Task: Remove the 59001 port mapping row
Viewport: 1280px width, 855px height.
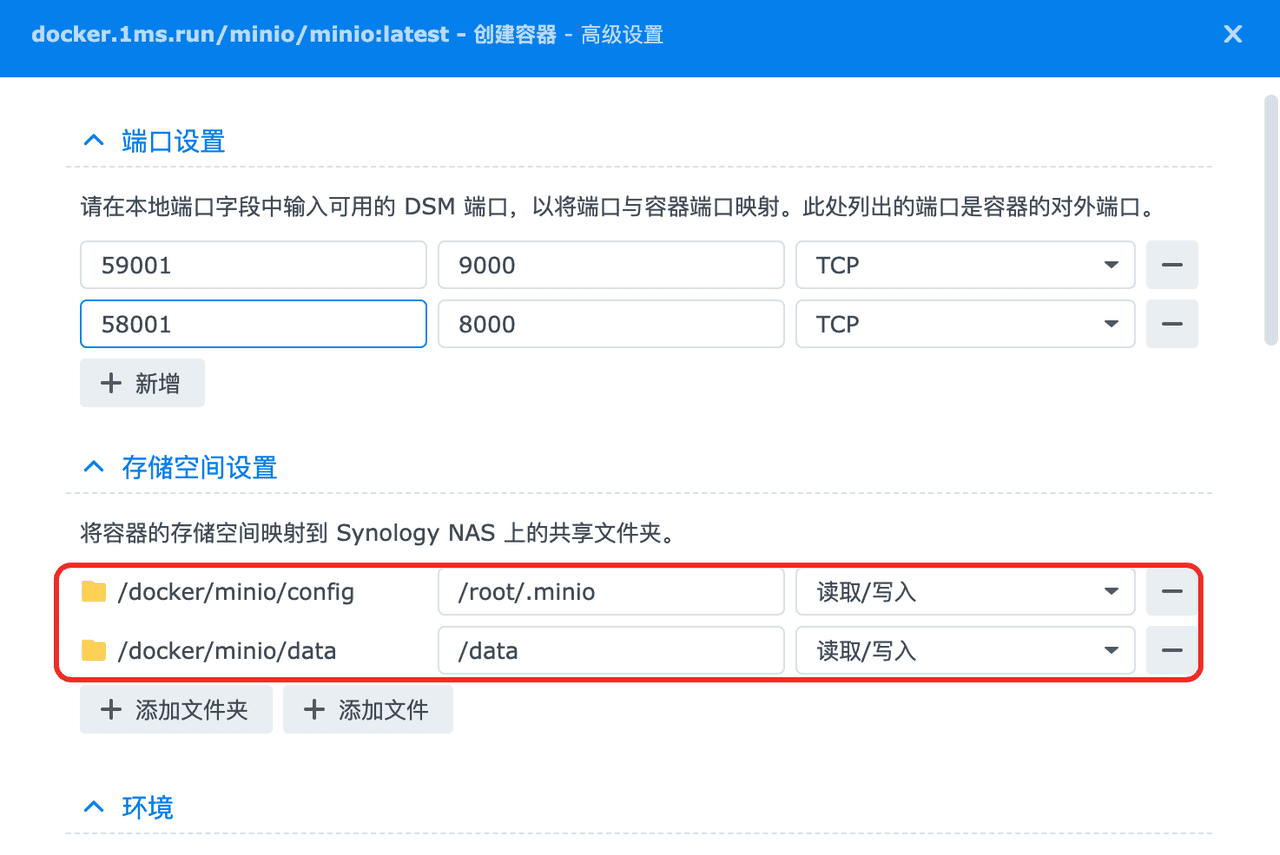Action: pyautogui.click(x=1171, y=265)
